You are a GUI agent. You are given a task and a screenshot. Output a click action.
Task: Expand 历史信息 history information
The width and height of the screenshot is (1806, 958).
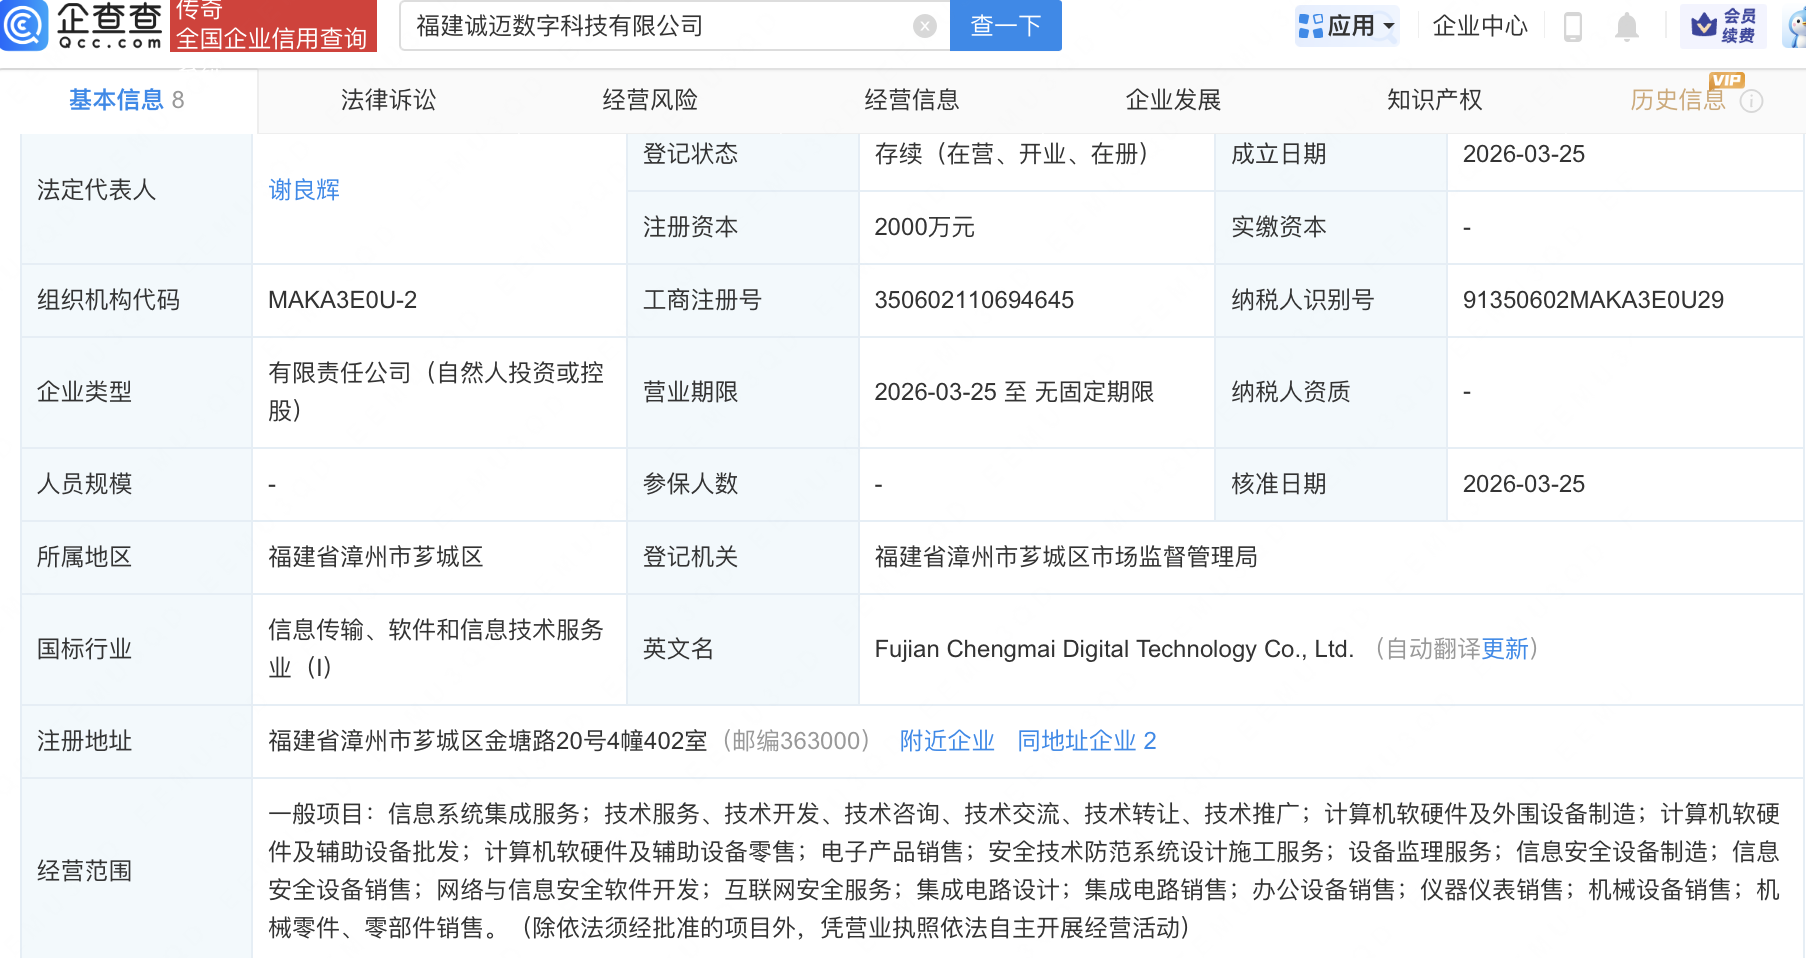(1677, 100)
